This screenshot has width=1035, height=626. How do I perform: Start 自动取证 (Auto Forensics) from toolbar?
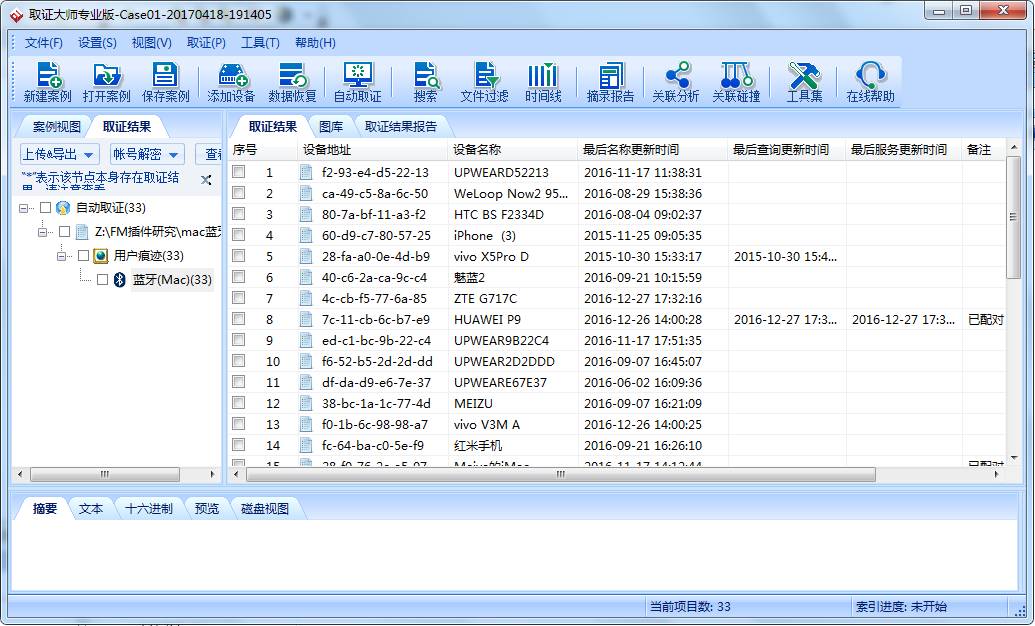357,82
